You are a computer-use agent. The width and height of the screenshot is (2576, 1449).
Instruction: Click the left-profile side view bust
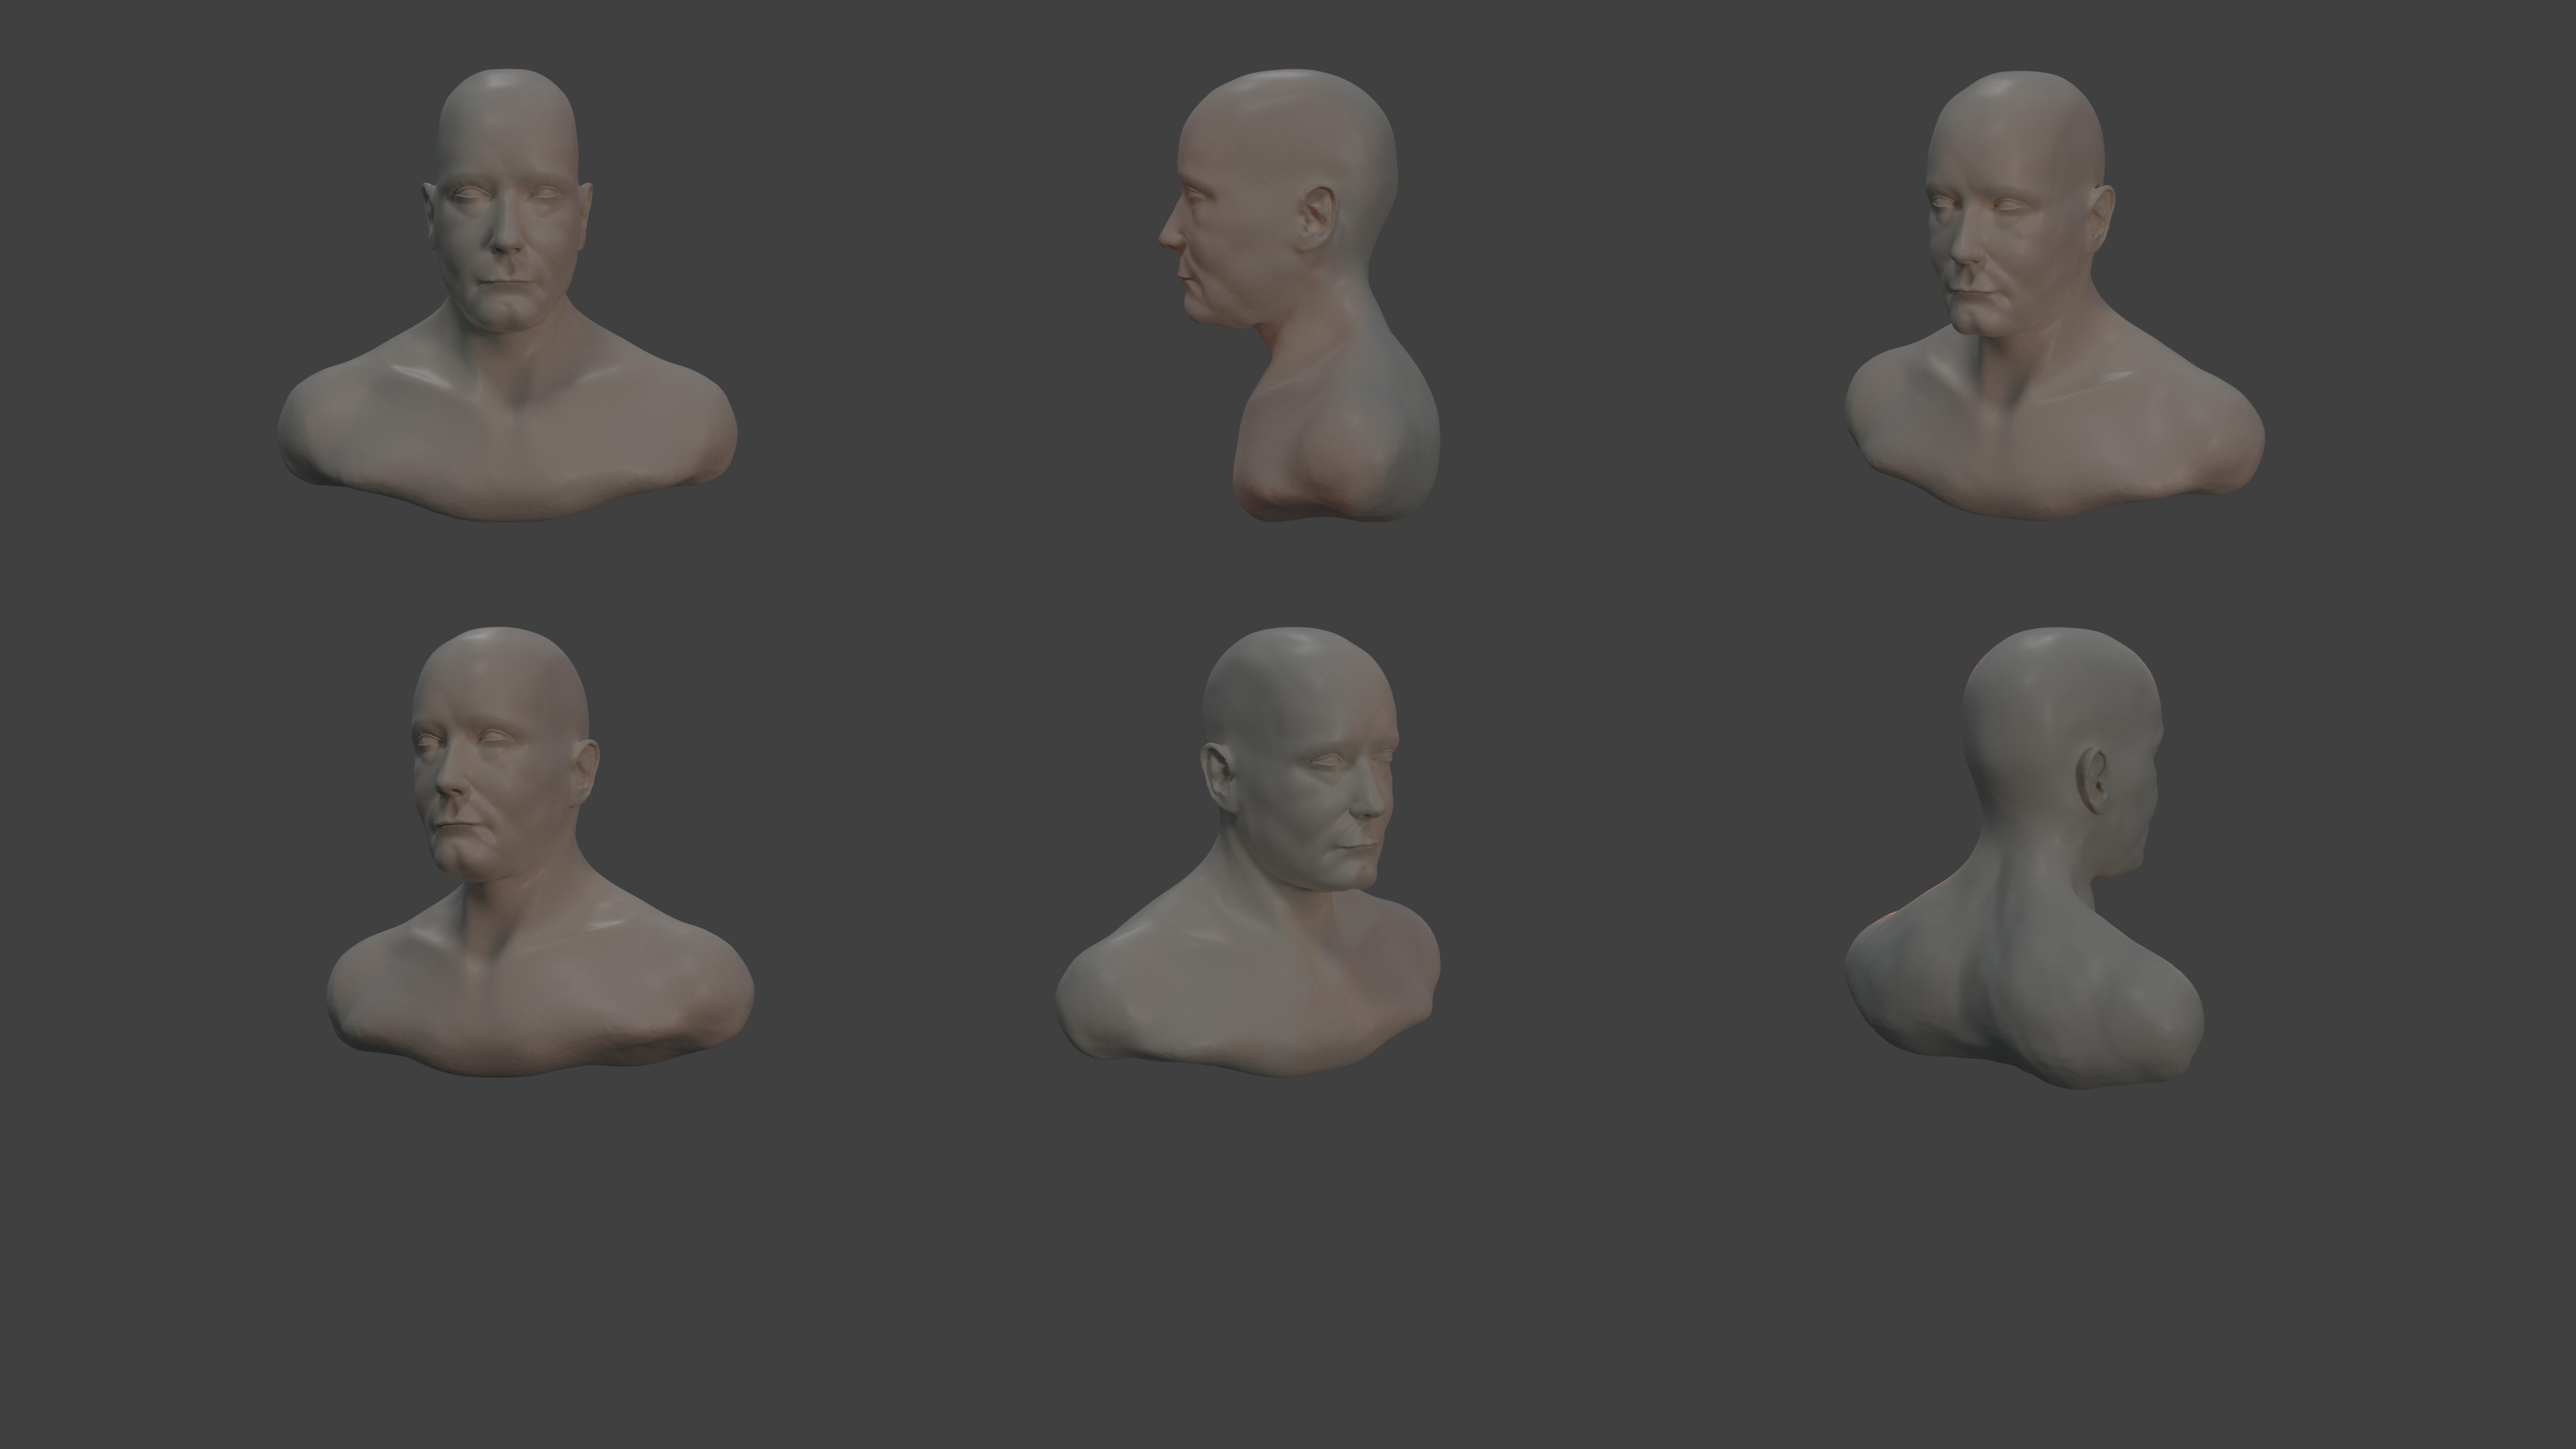pos(1310,300)
